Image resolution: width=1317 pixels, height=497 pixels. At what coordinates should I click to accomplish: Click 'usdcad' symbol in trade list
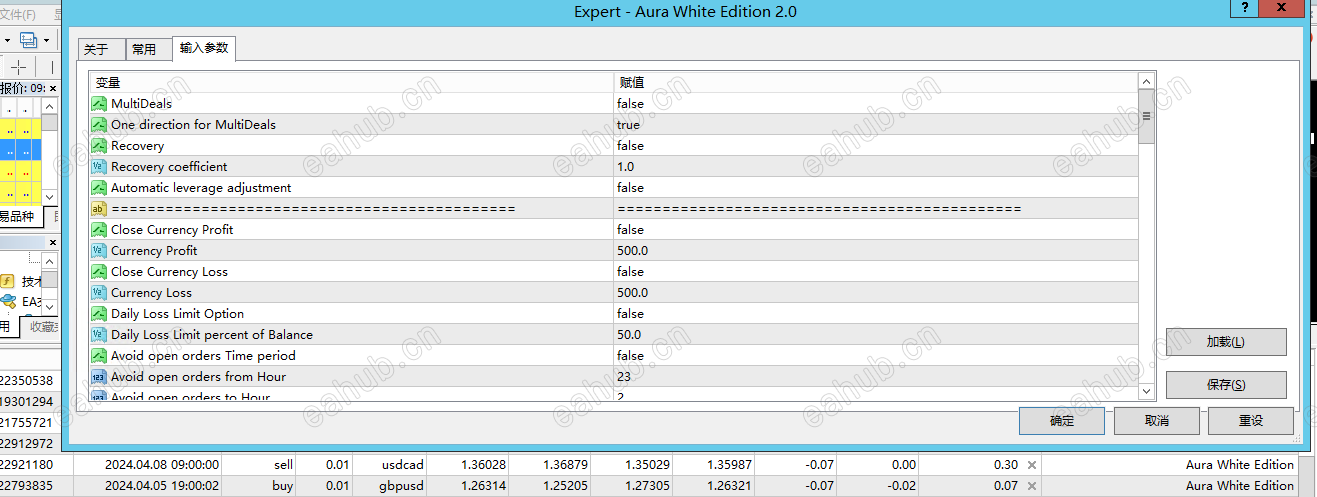403,465
